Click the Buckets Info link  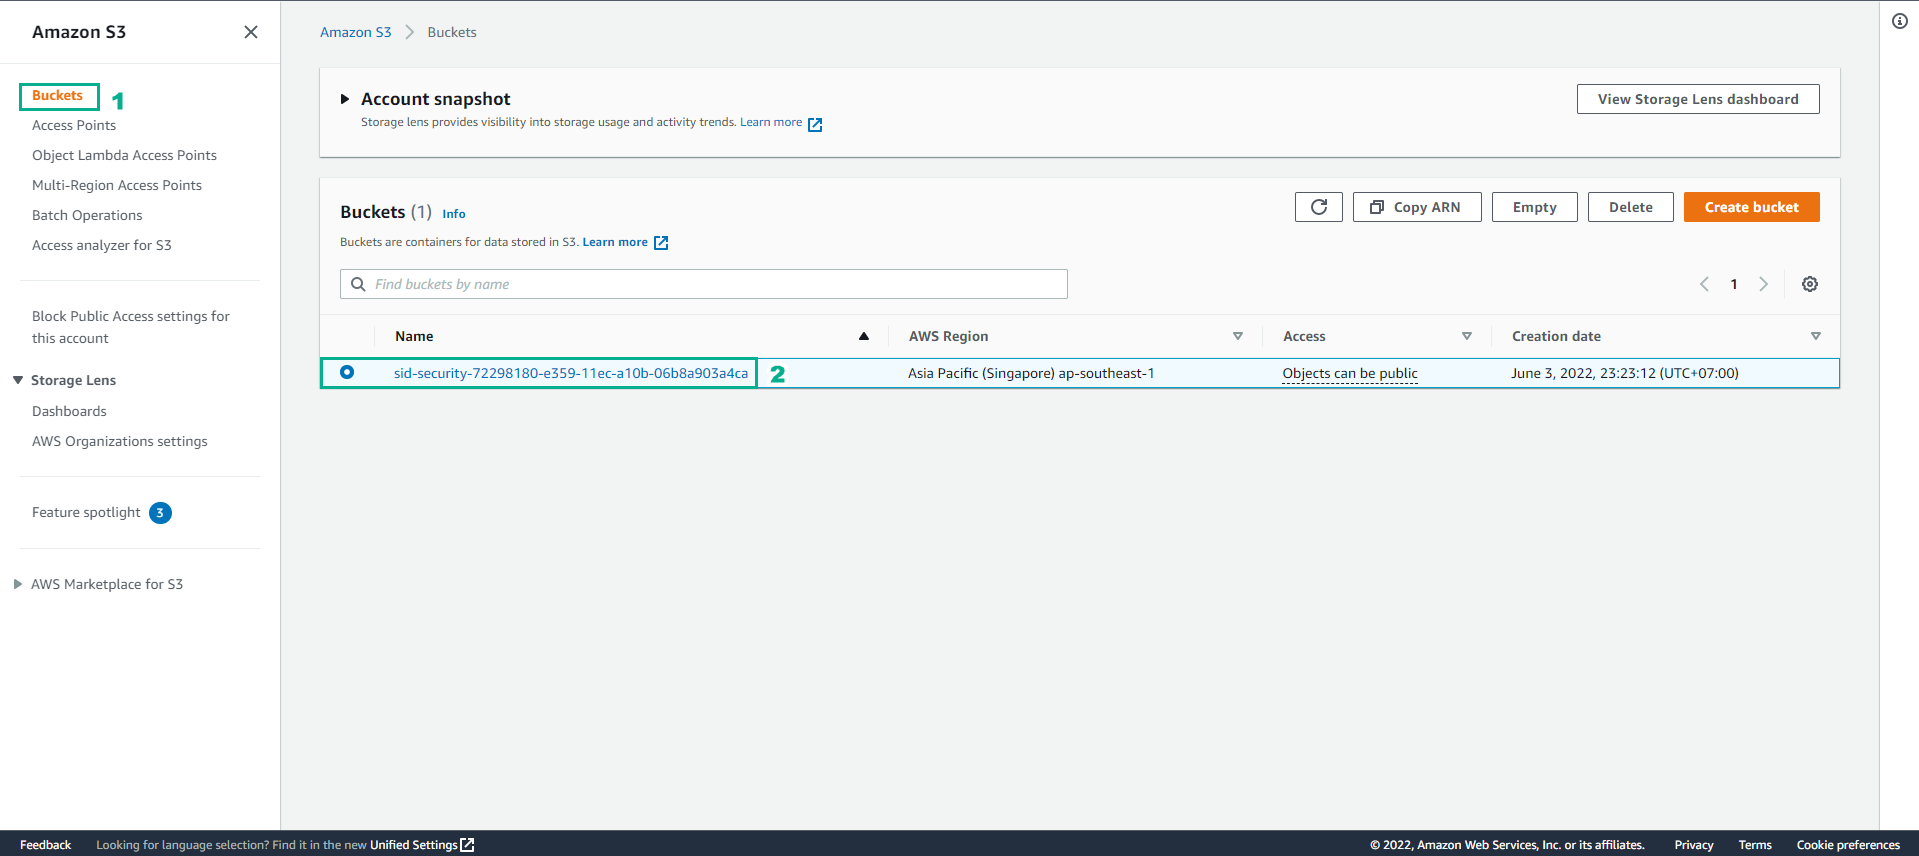coord(453,214)
